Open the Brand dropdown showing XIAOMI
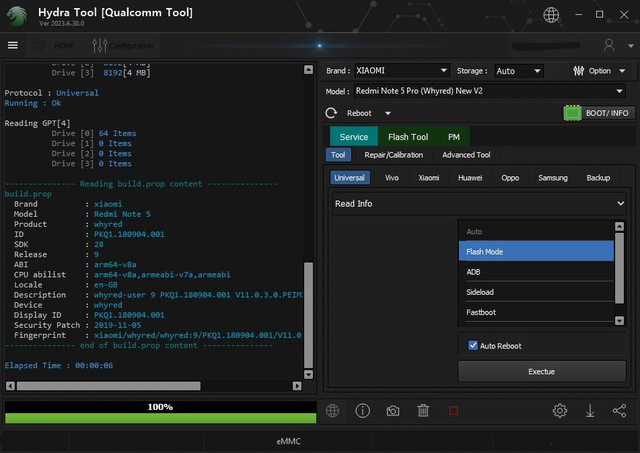The image size is (640, 453). (x=402, y=71)
